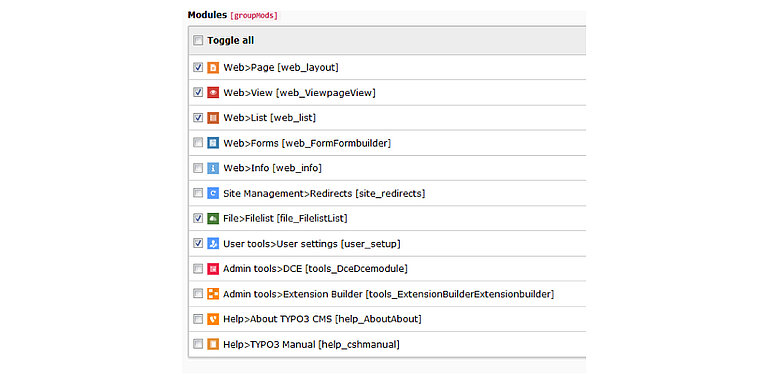
Task: Click the red eye Web>View icon
Action: pyautogui.click(x=213, y=93)
